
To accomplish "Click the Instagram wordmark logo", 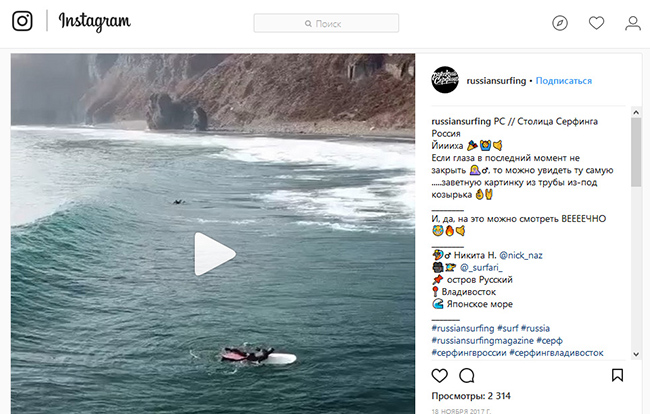I will pos(95,22).
